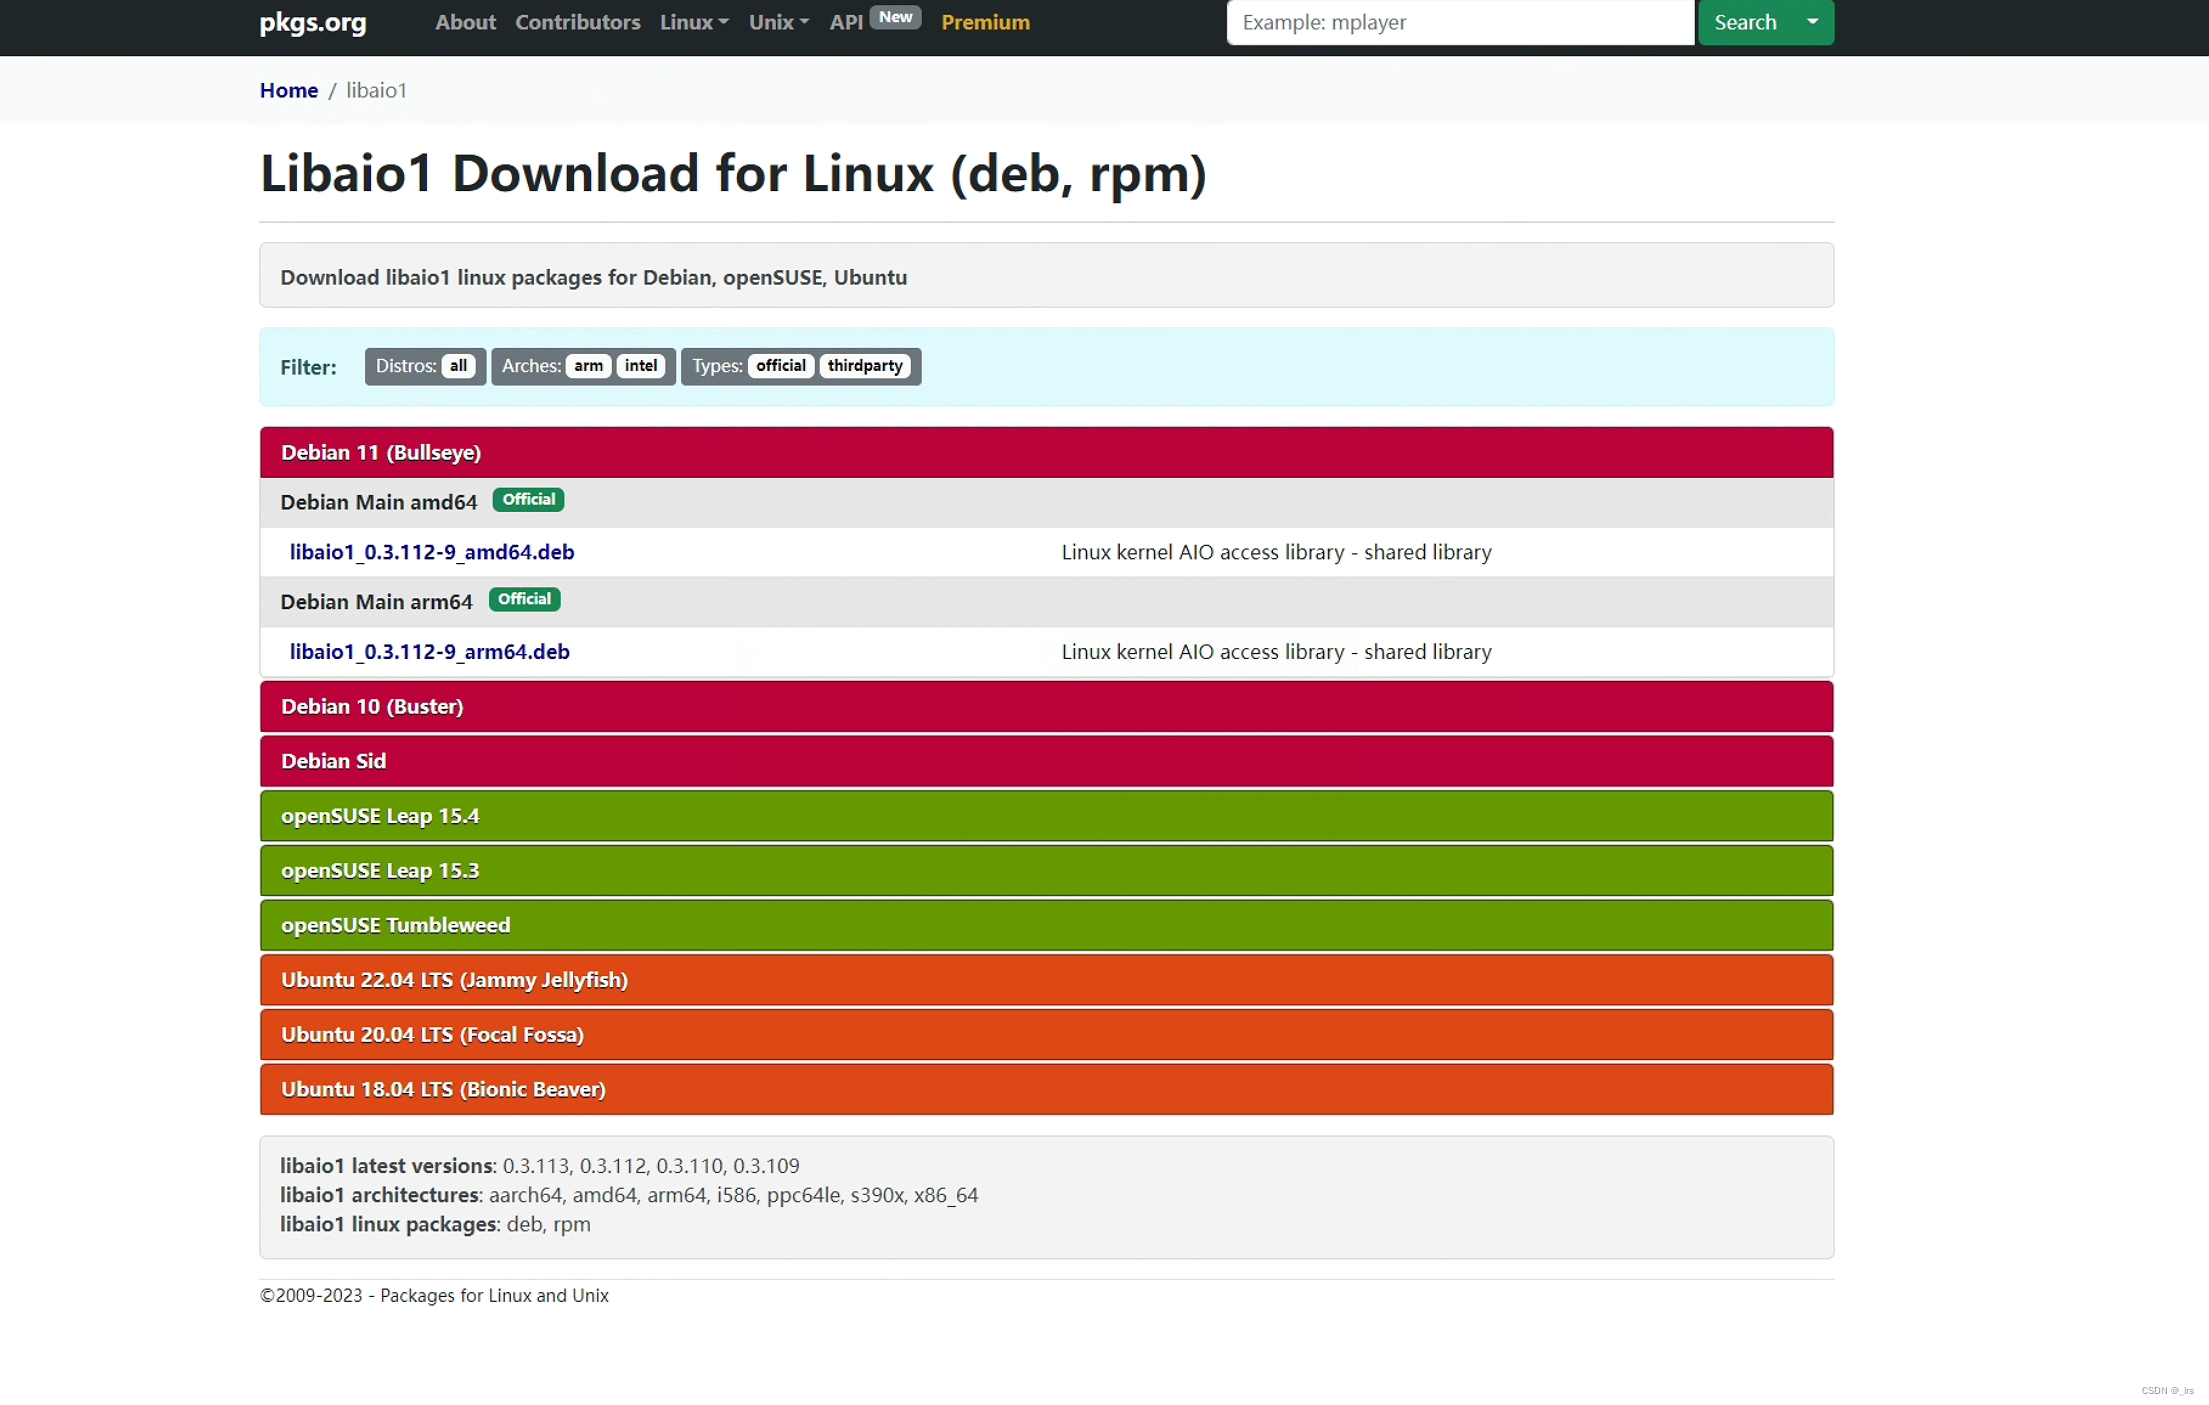
Task: Open libaio1_0.3.112-9_arm64.deb package link
Action: (430, 652)
